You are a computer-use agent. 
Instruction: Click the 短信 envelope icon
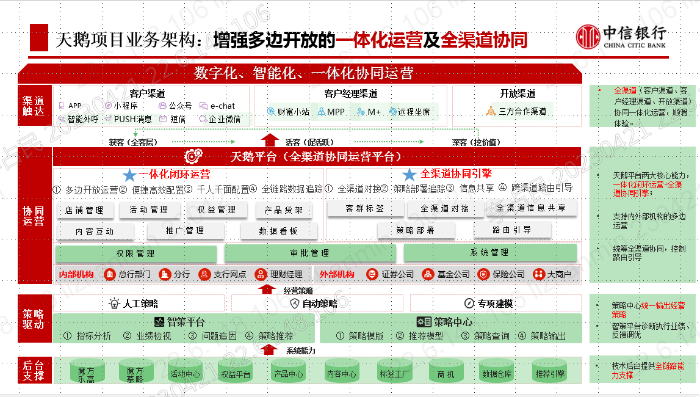(163, 119)
